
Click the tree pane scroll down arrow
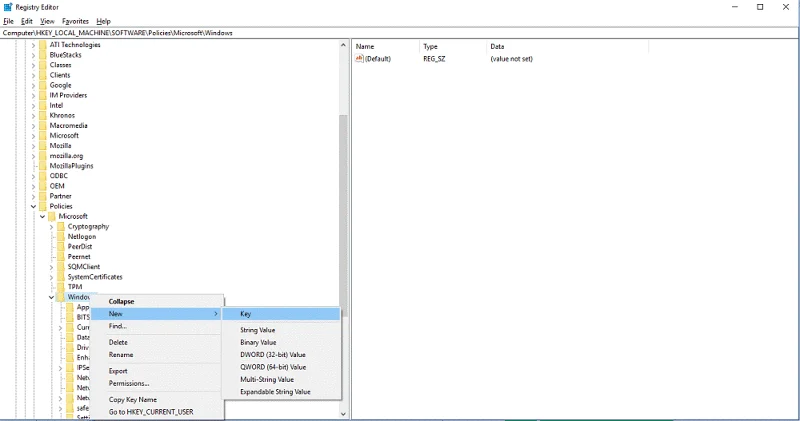click(343, 414)
